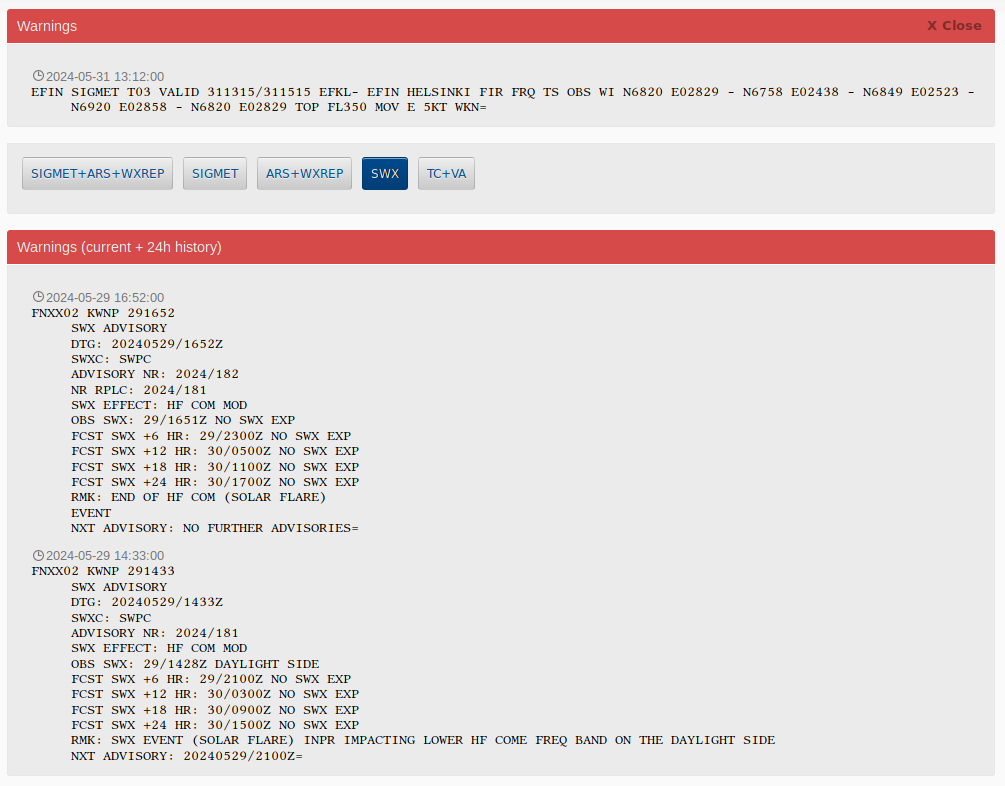Click the clock icon beside 2024-05-29 16:52:00

[38, 297]
